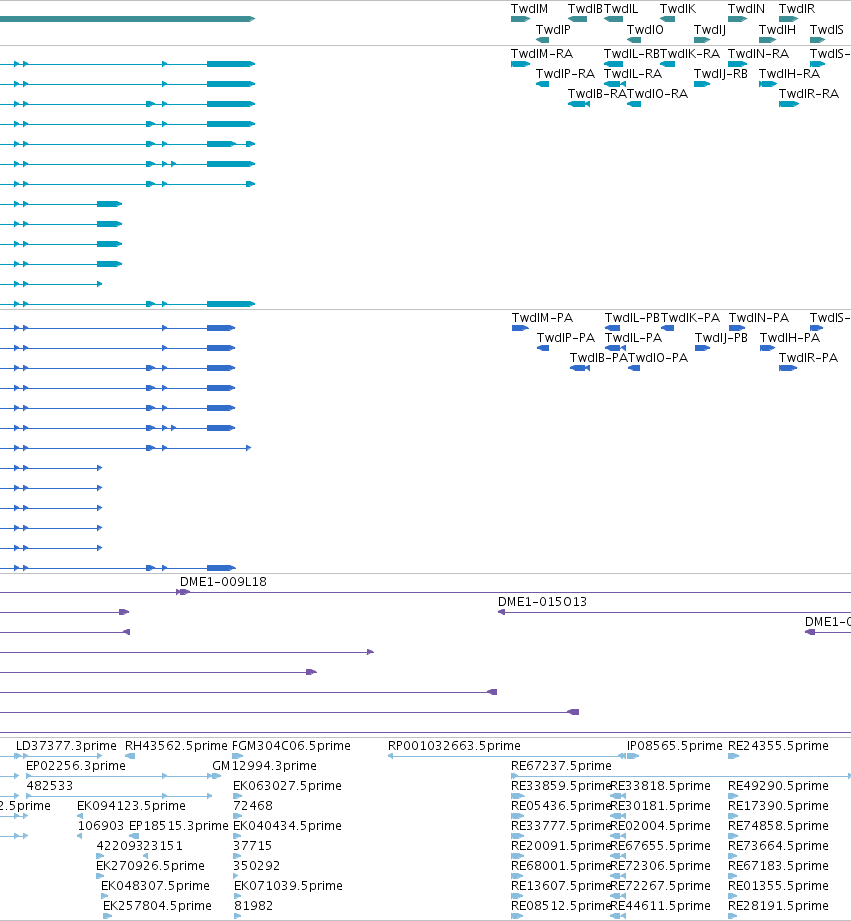Image resolution: width=851 pixels, height=921 pixels.
Task: Select the EP02256.3prime EST label
Action: pyautogui.click(x=76, y=765)
